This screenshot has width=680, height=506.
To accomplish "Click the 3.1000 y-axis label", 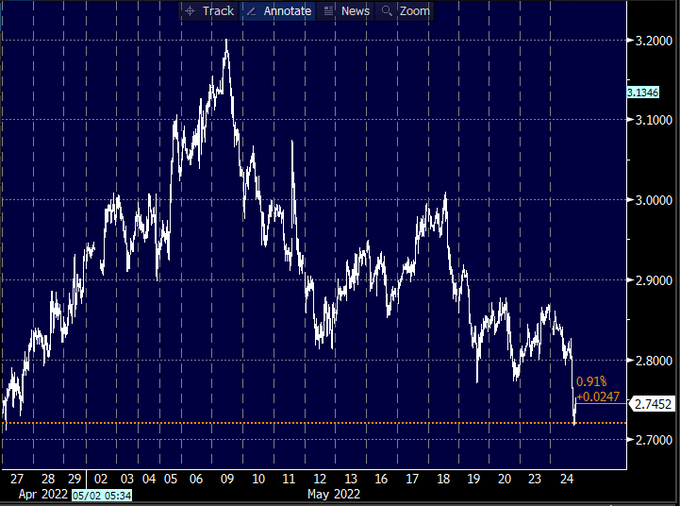I will [x=654, y=120].
